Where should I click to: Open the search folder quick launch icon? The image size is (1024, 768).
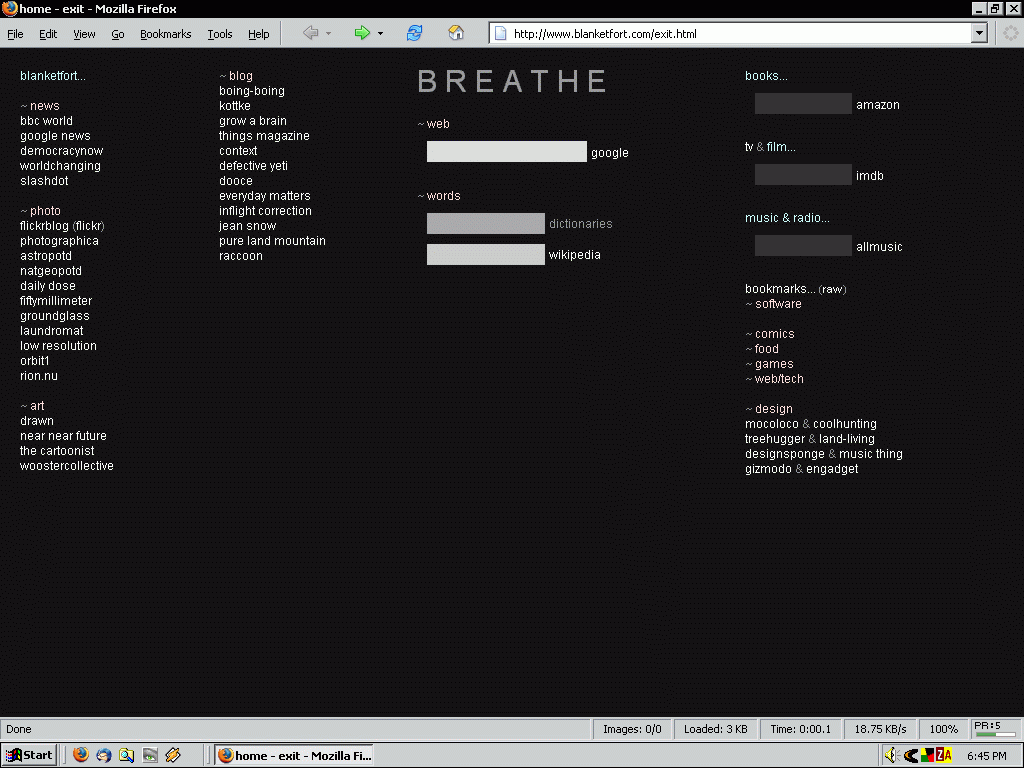(127, 755)
